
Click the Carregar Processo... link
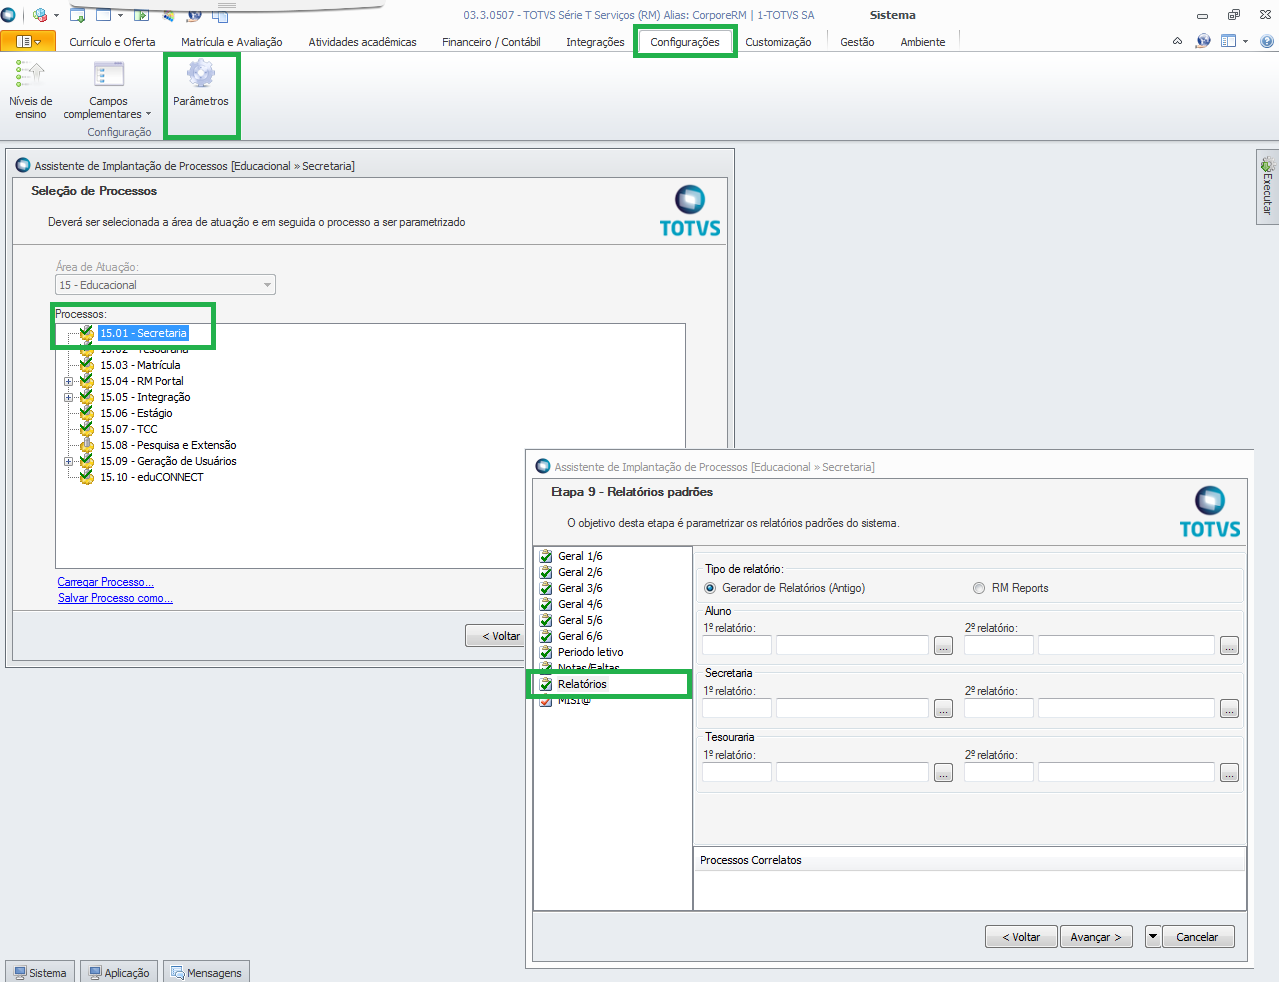click(106, 582)
